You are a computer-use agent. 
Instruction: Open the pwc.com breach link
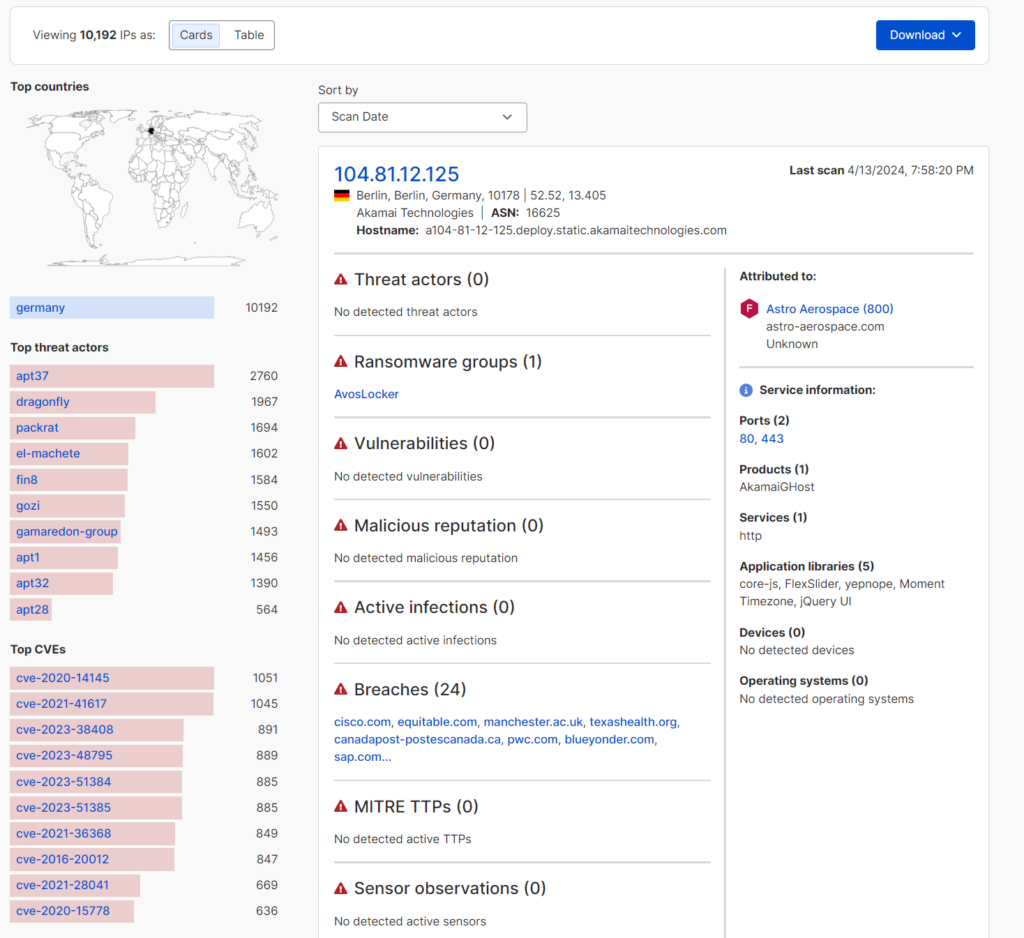[x=532, y=739]
